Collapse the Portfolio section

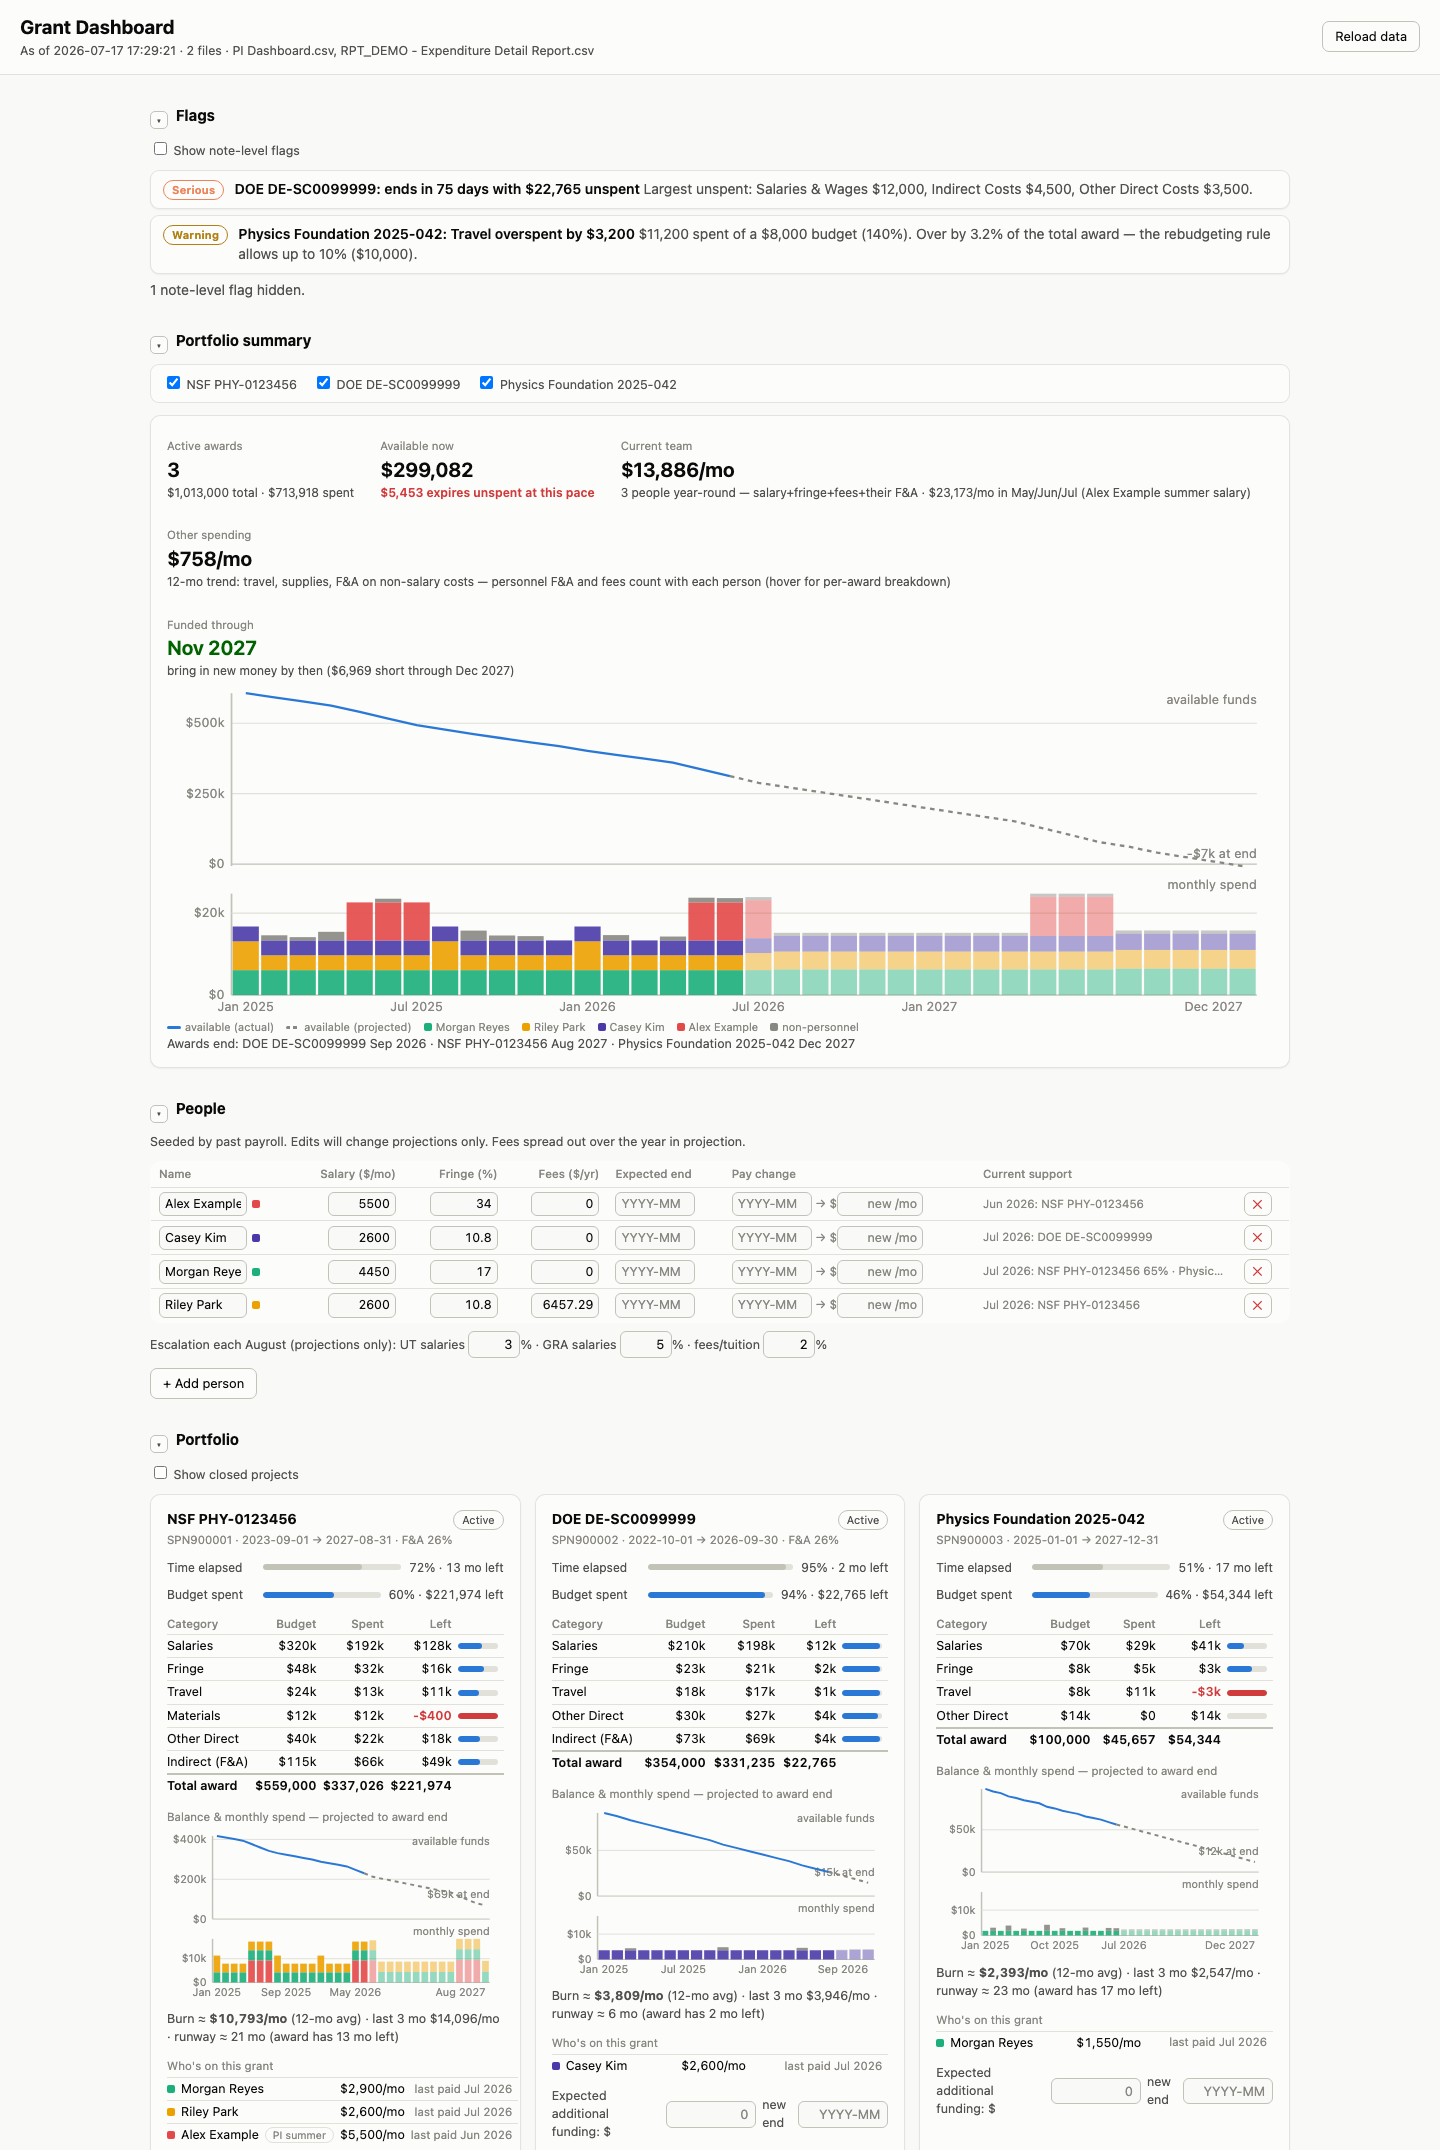[158, 1444]
